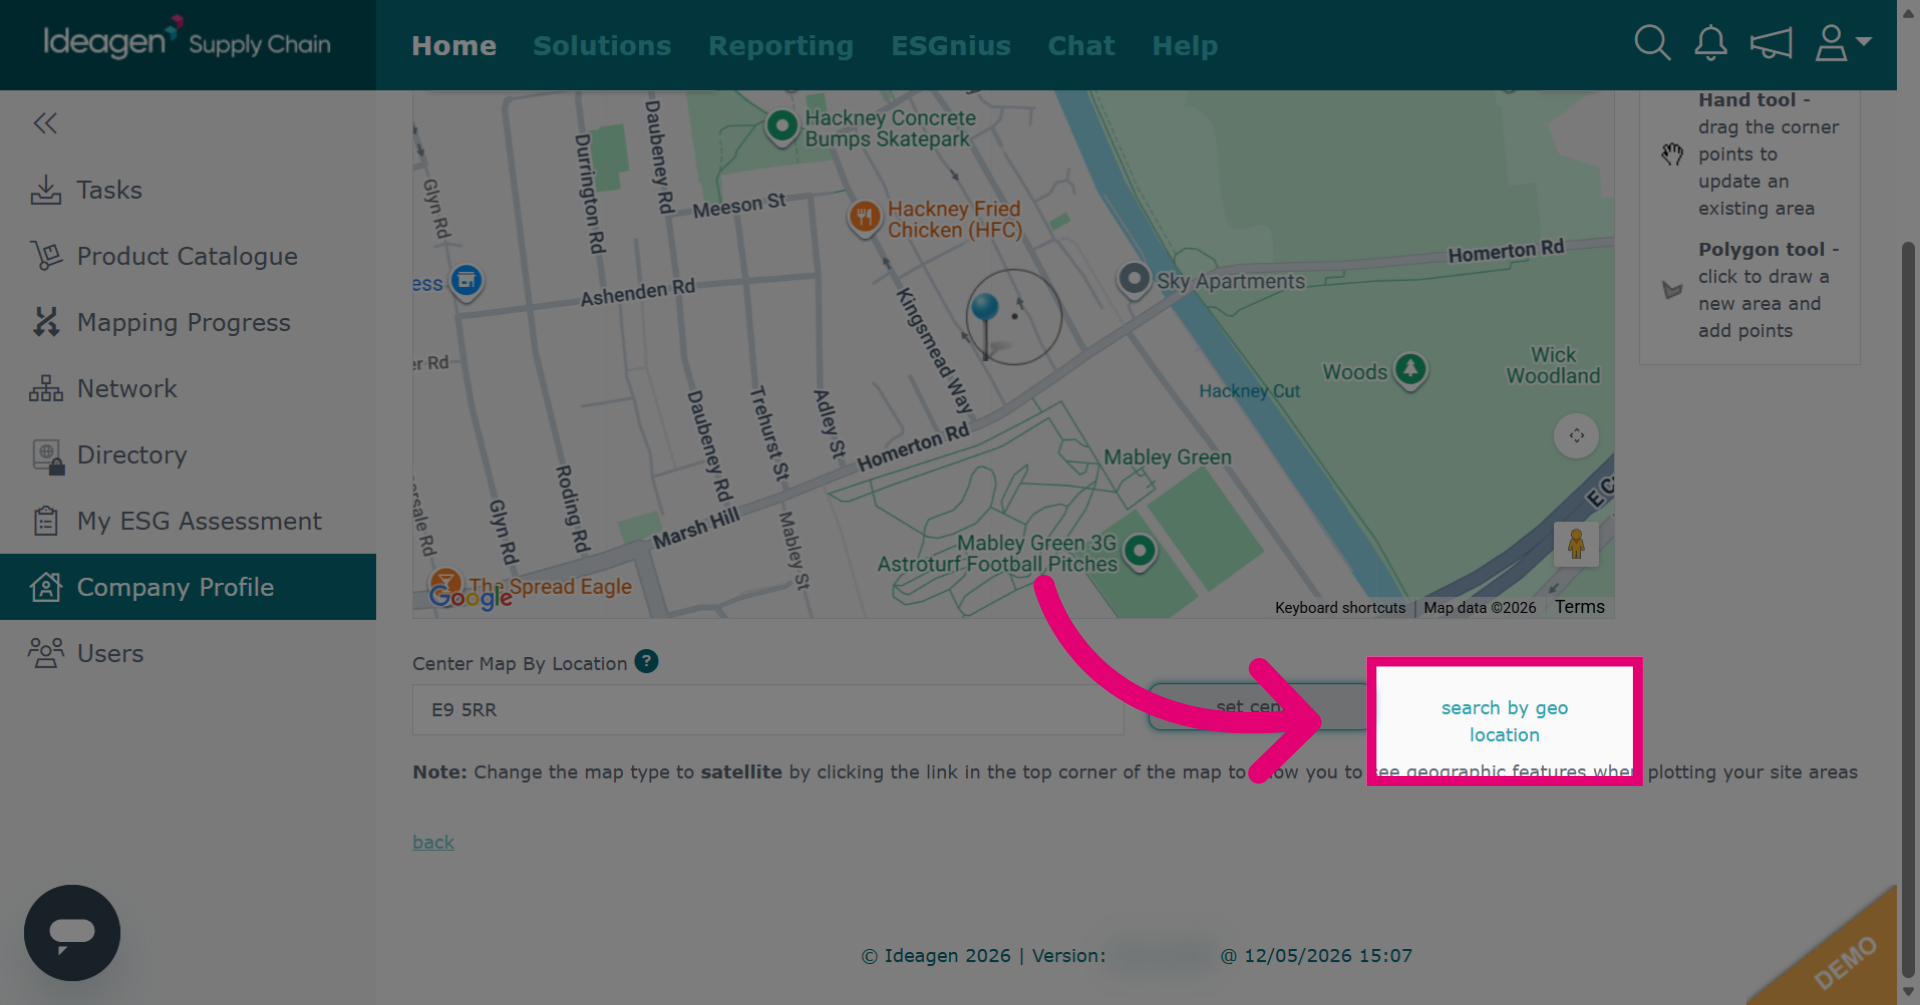Screen dimensions: 1920x1005
Task: Select Company Profile in sidebar
Action: coord(188,587)
